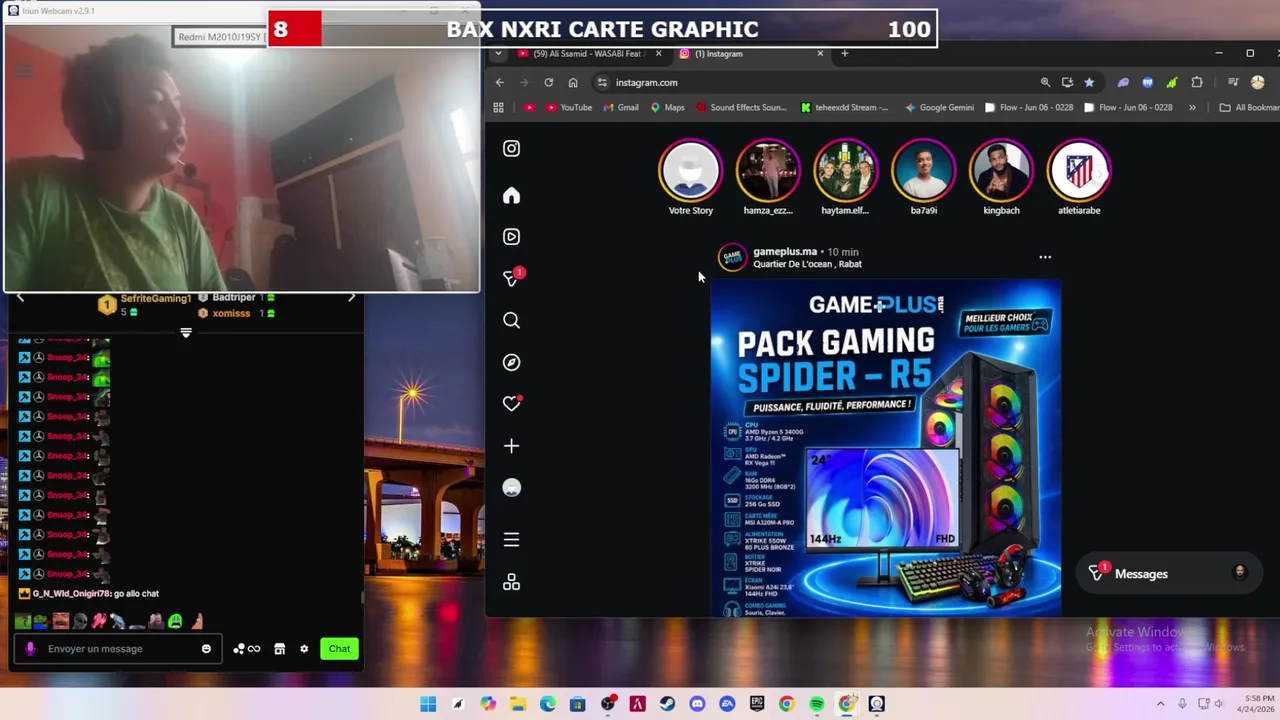This screenshot has height=720, width=1280.
Task: Open Quartier De L'ocean, Rabat location
Action: (x=807, y=264)
